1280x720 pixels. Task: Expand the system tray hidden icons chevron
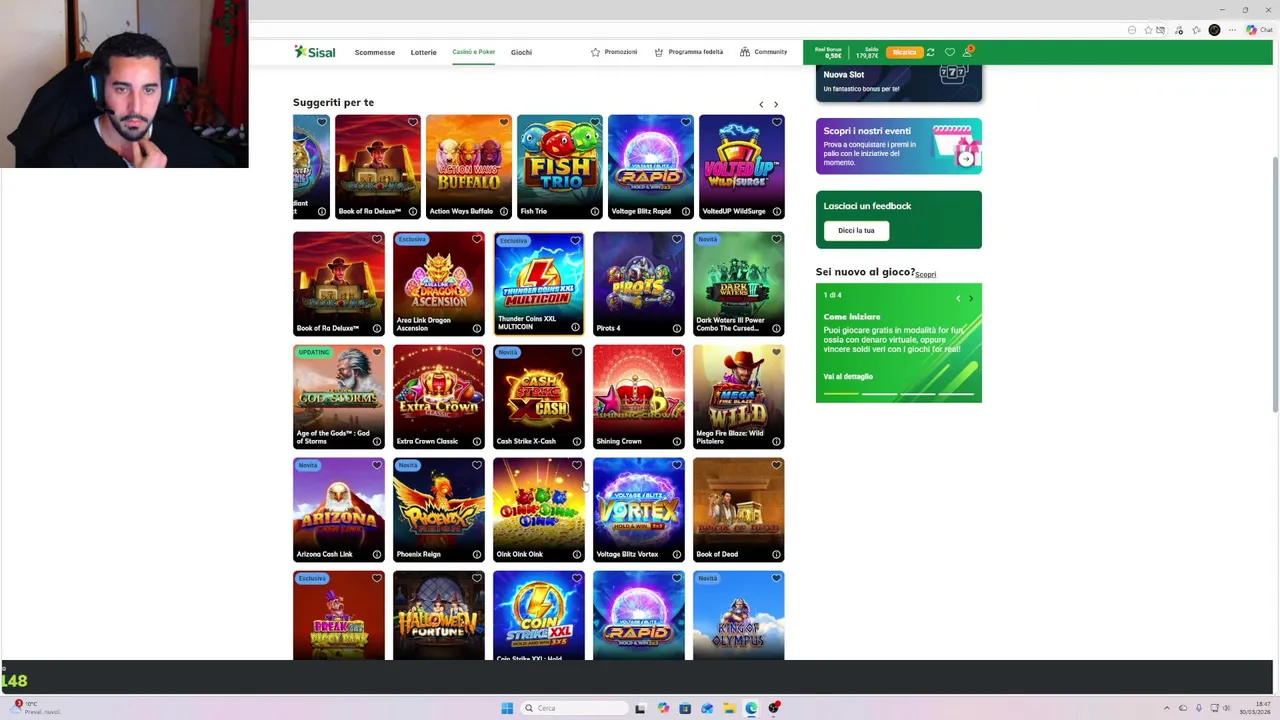[x=1166, y=708]
